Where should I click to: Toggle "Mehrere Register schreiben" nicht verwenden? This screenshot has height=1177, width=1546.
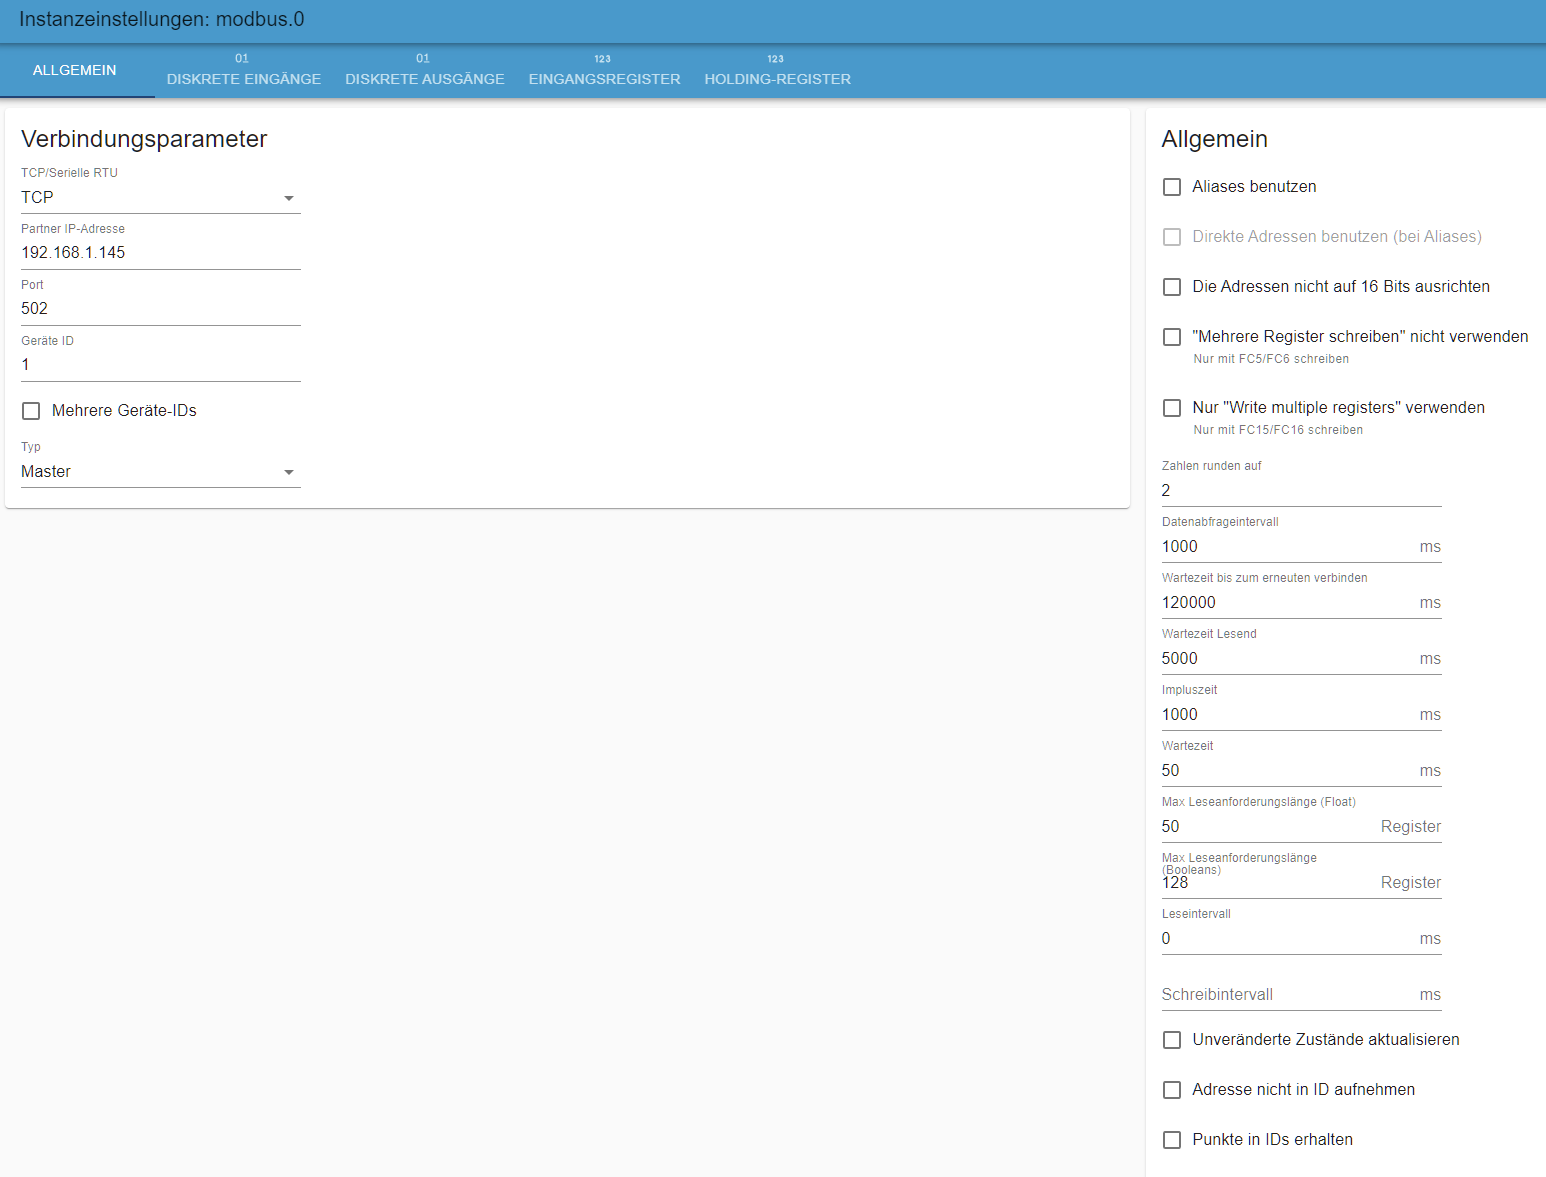click(x=1172, y=337)
